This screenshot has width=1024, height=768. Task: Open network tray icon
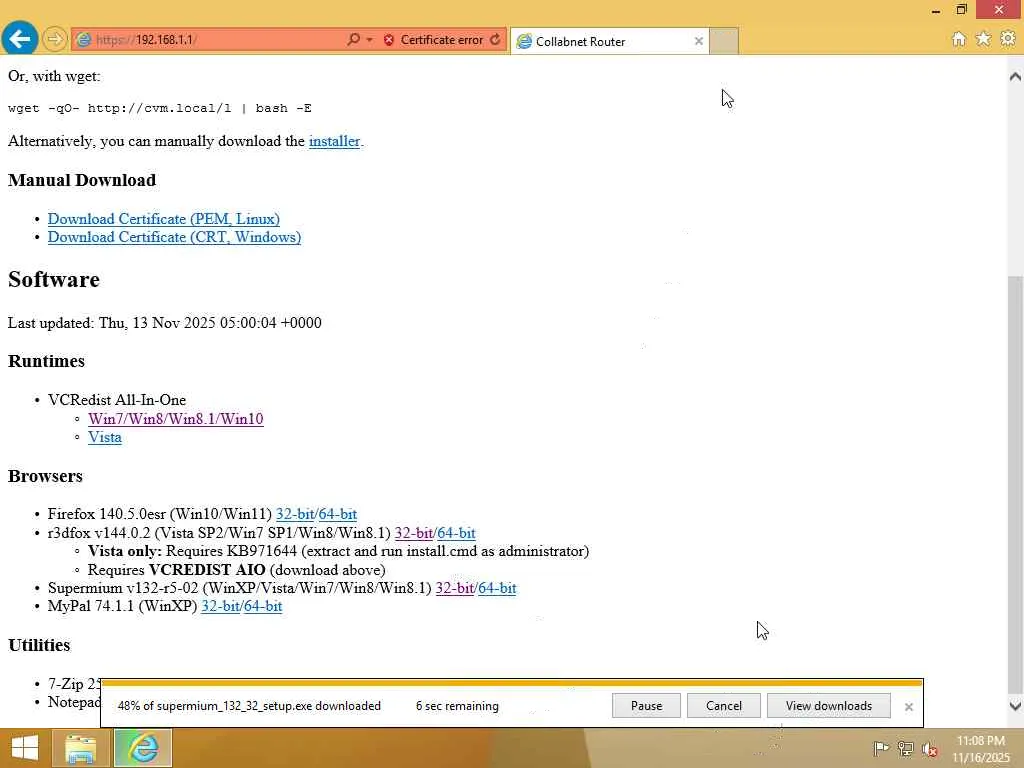(x=906, y=748)
